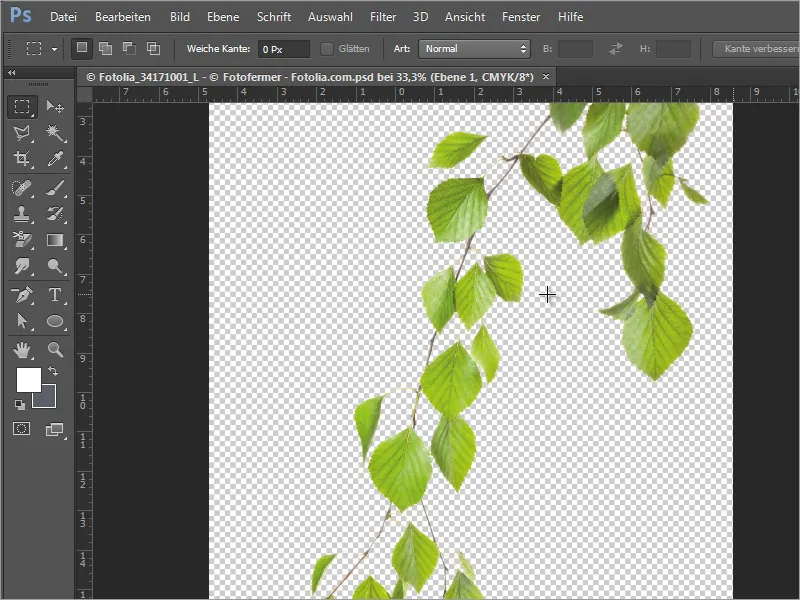
Task: Click the ruler origin corner box
Action: tap(85, 94)
